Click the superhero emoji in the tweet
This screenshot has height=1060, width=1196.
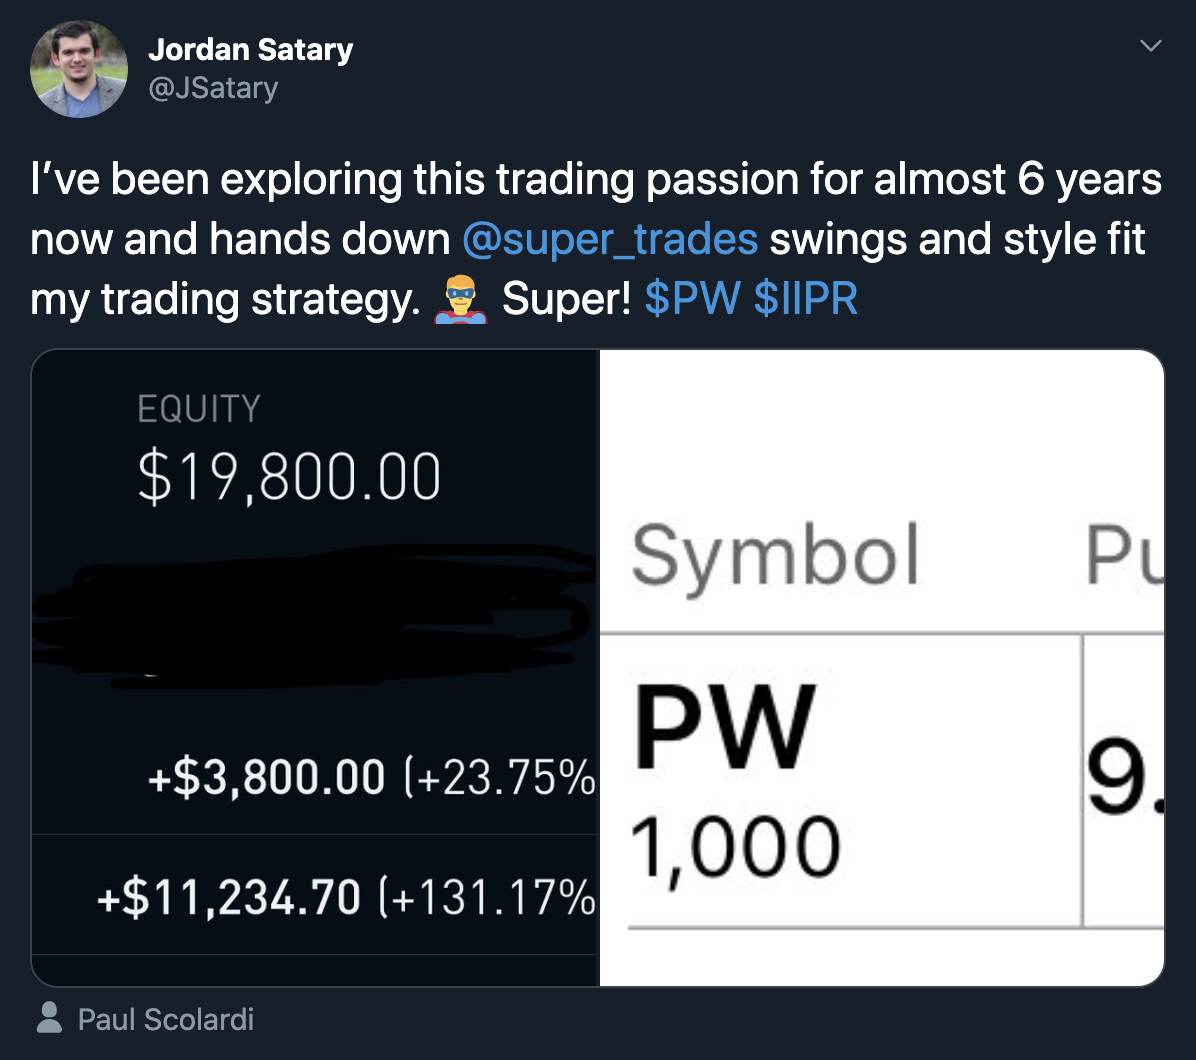[459, 301]
